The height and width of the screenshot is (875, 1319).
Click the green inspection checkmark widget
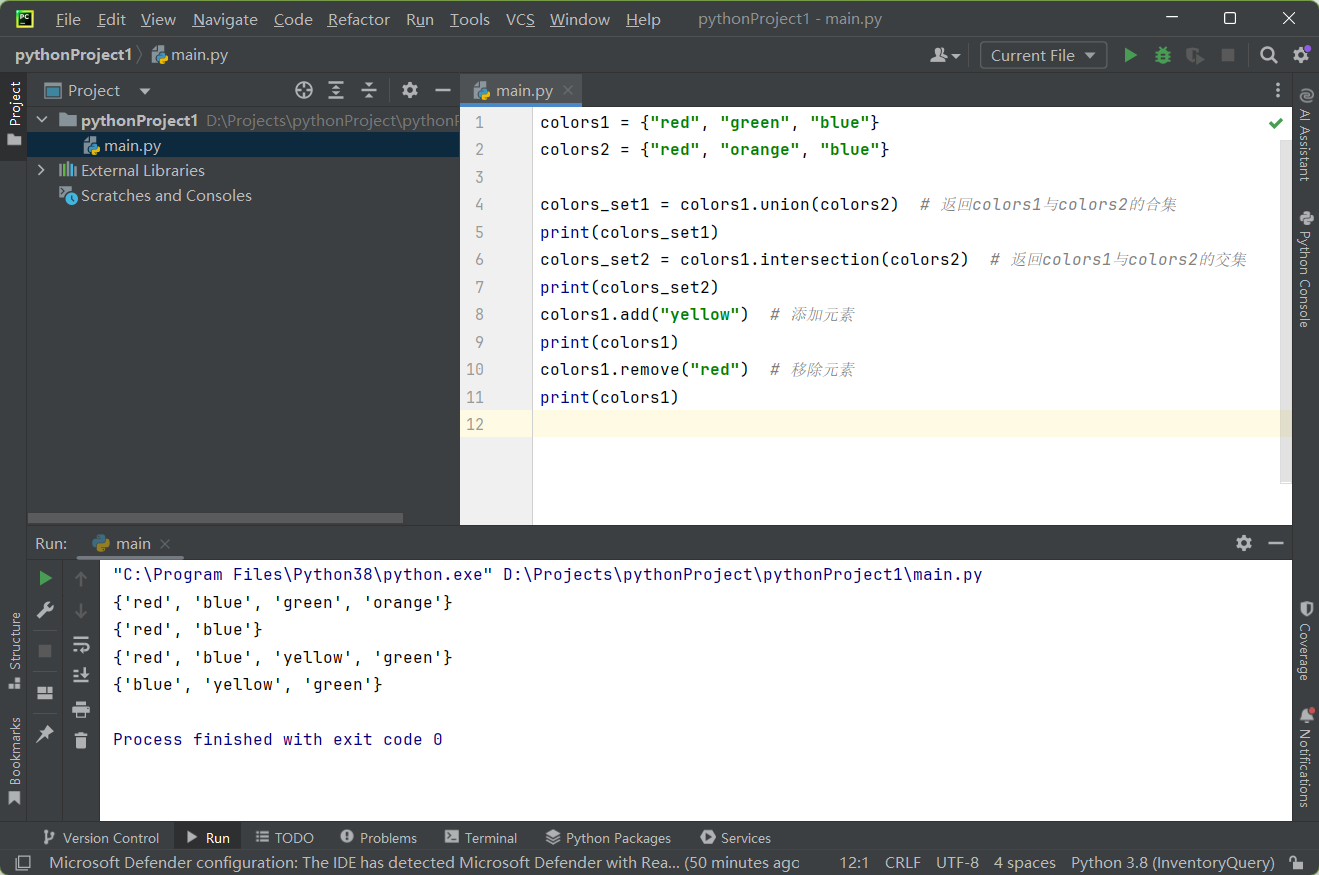[x=1276, y=123]
